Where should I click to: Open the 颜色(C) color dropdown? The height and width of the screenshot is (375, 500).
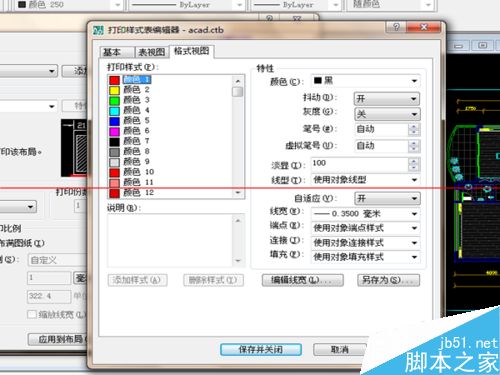366,81
